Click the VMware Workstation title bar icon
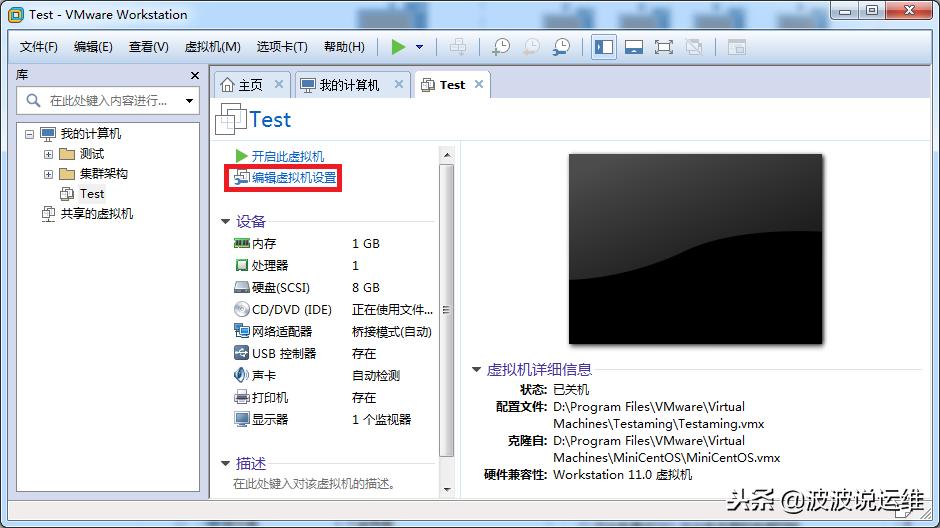Image resolution: width=940 pixels, height=528 pixels. coord(16,14)
